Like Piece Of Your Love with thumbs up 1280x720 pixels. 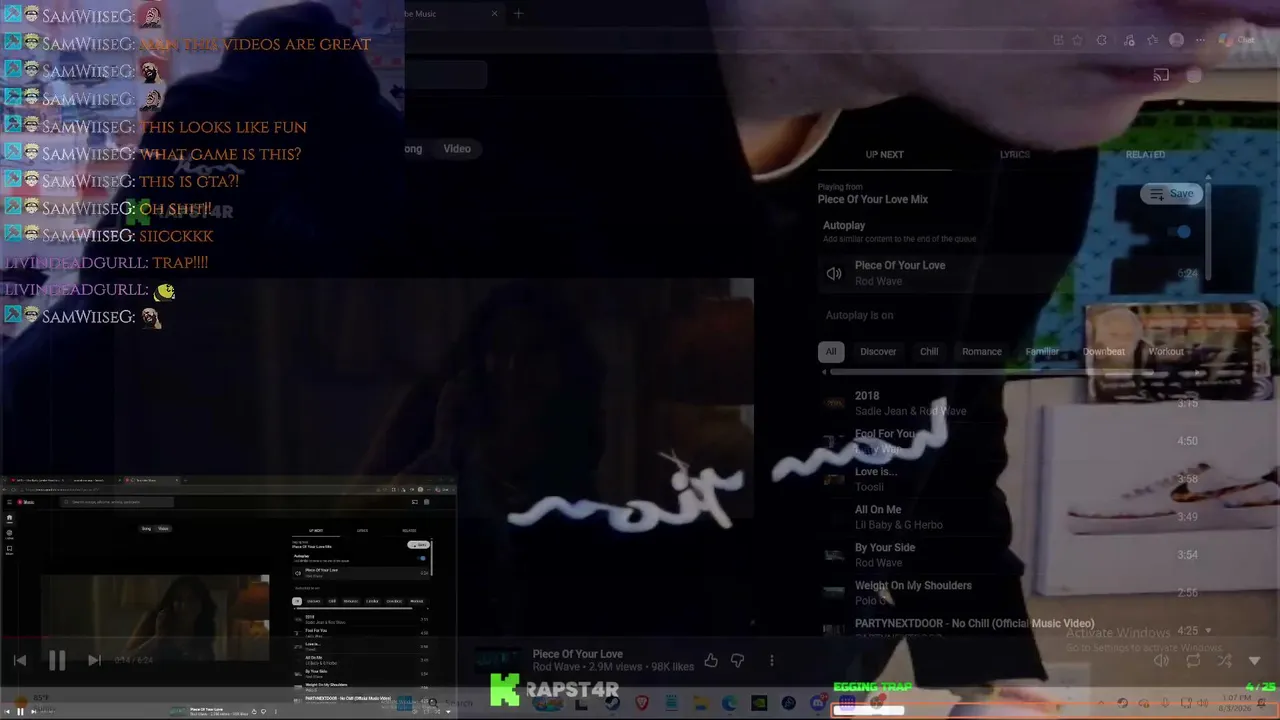click(x=711, y=660)
